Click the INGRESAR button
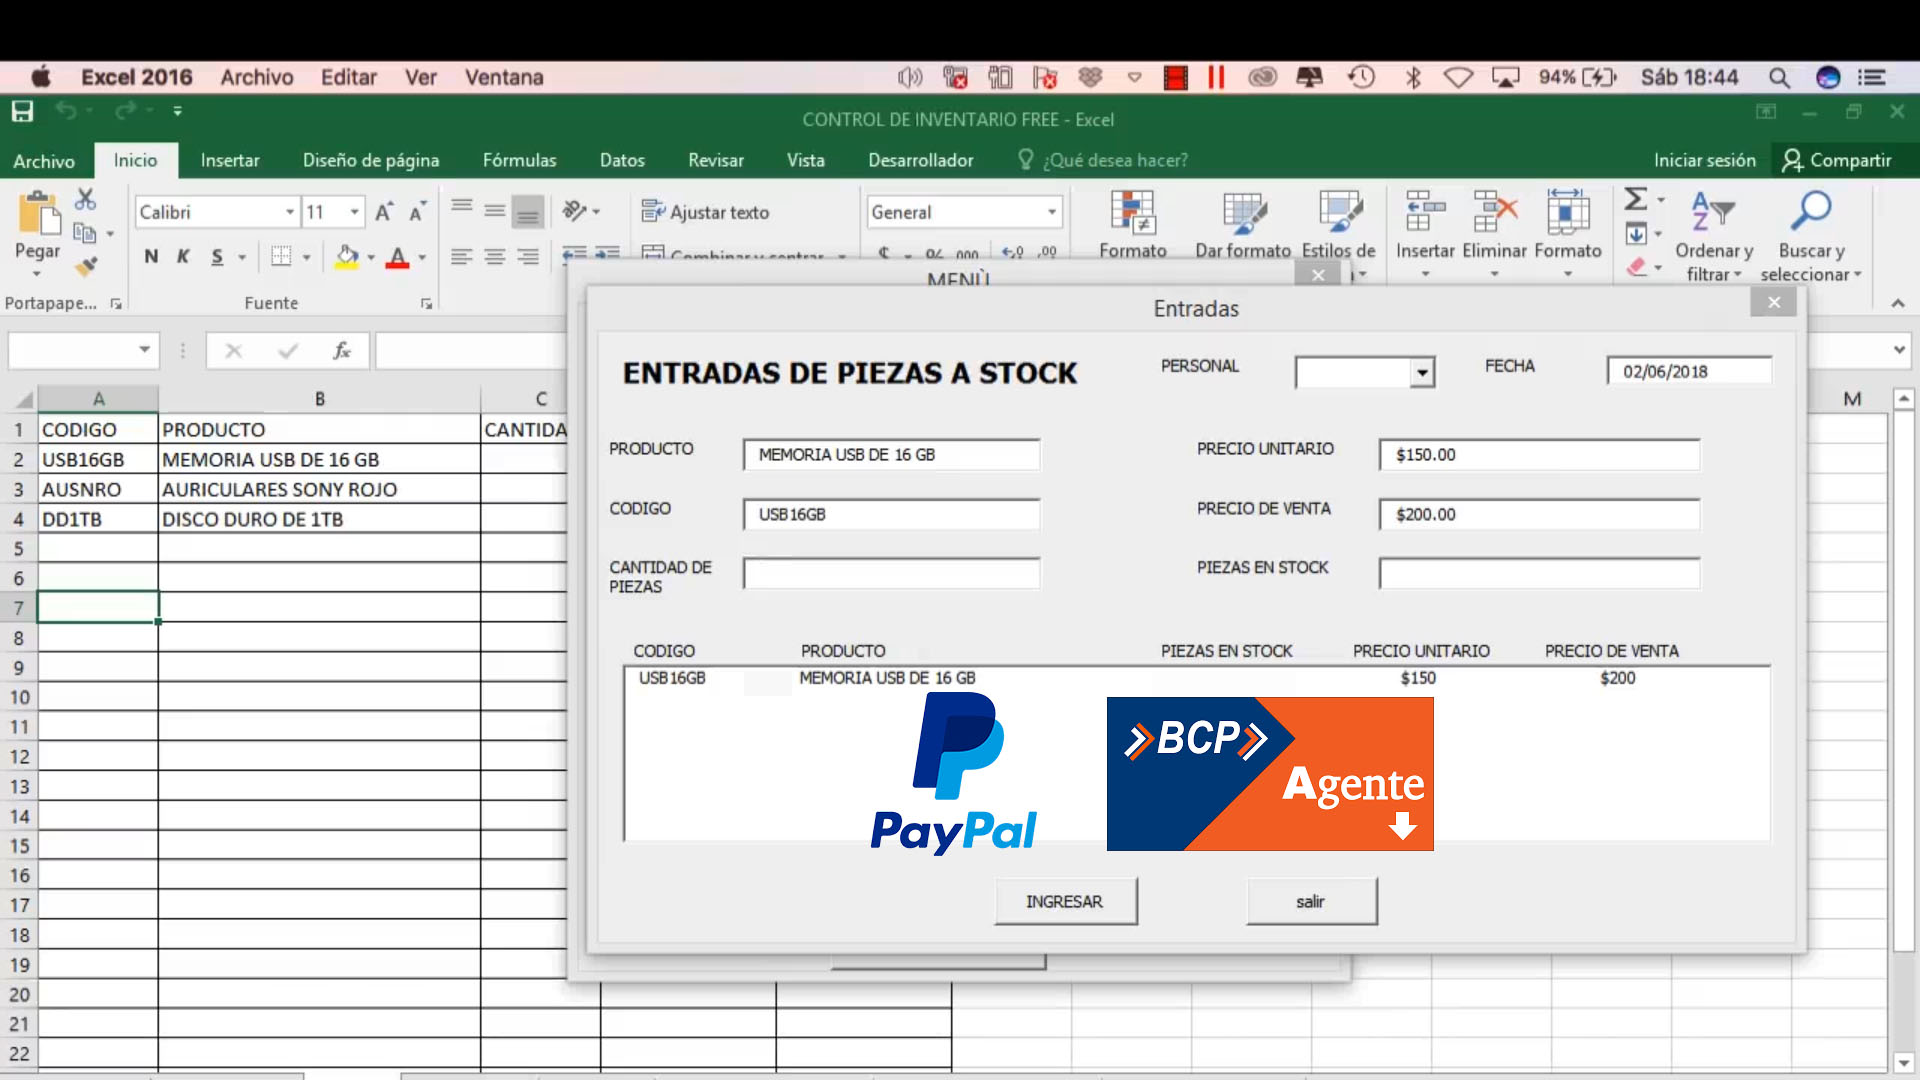The image size is (1920, 1080). point(1065,901)
